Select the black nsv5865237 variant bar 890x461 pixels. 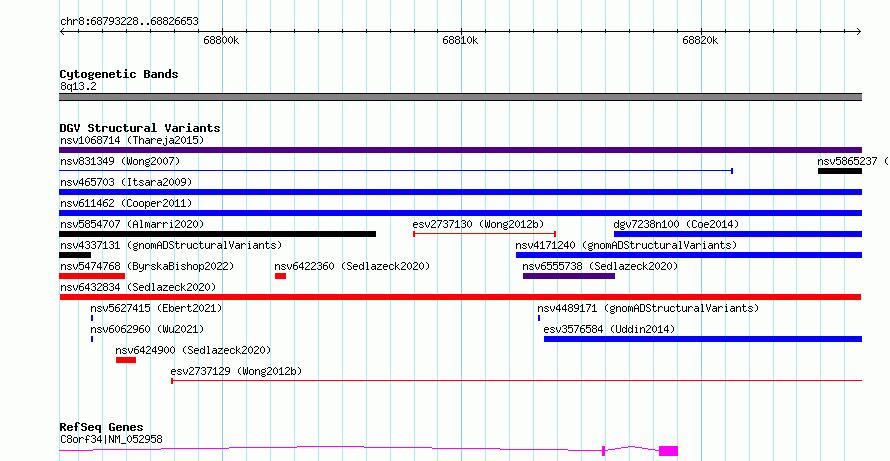coord(840,171)
